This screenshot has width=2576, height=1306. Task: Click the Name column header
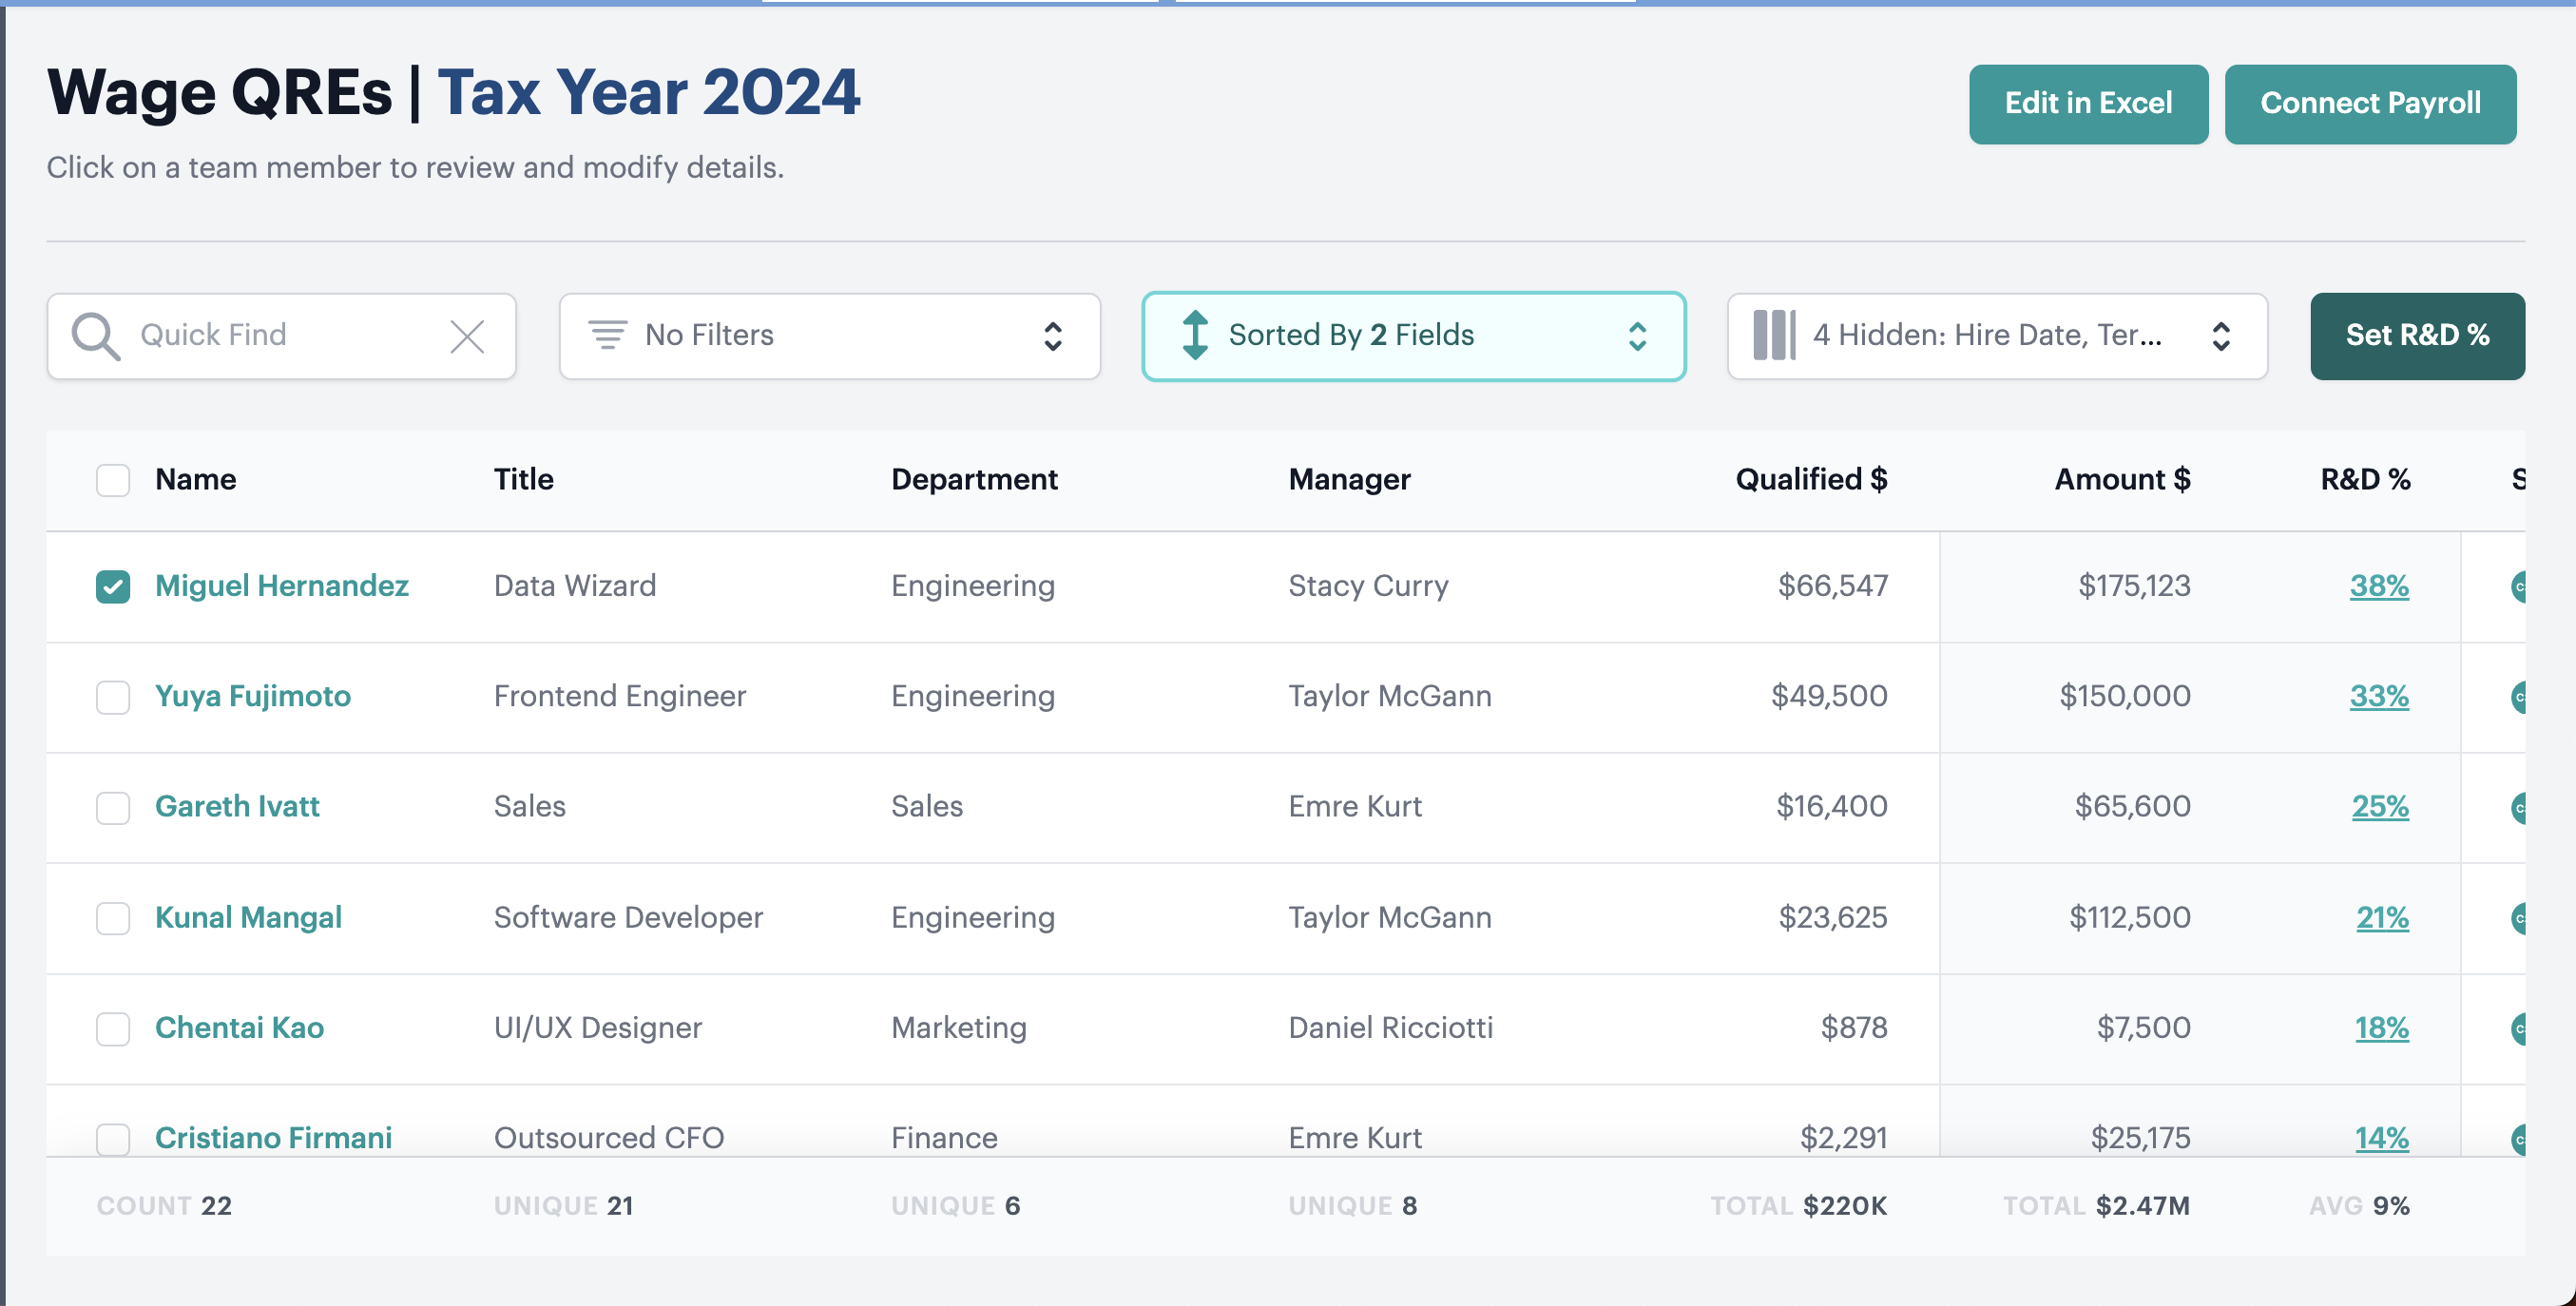click(196, 480)
